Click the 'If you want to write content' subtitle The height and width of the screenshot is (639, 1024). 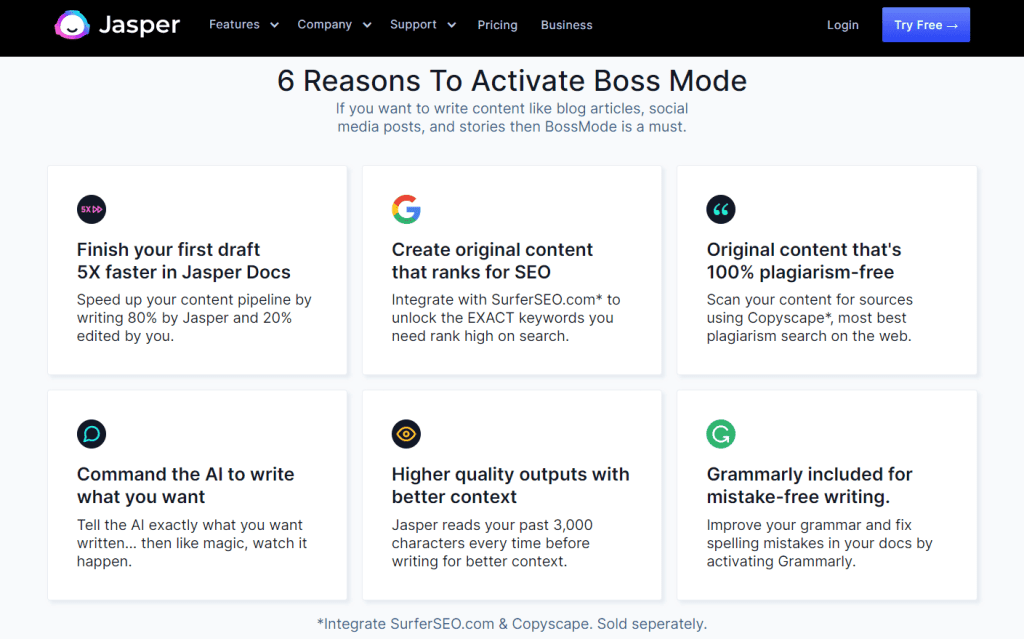click(x=512, y=118)
